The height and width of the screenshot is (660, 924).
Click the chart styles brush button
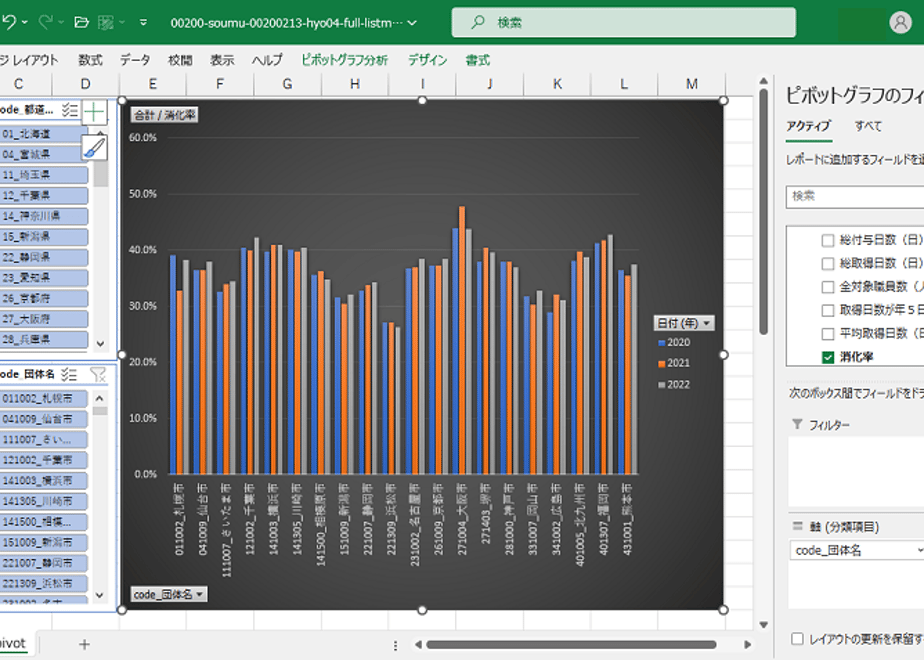coord(94,147)
